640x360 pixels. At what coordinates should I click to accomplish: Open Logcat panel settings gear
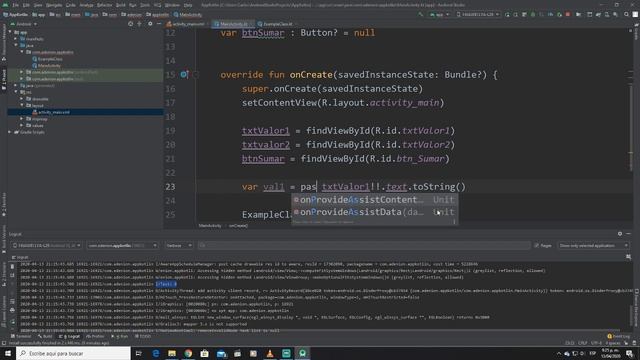pos(620,234)
